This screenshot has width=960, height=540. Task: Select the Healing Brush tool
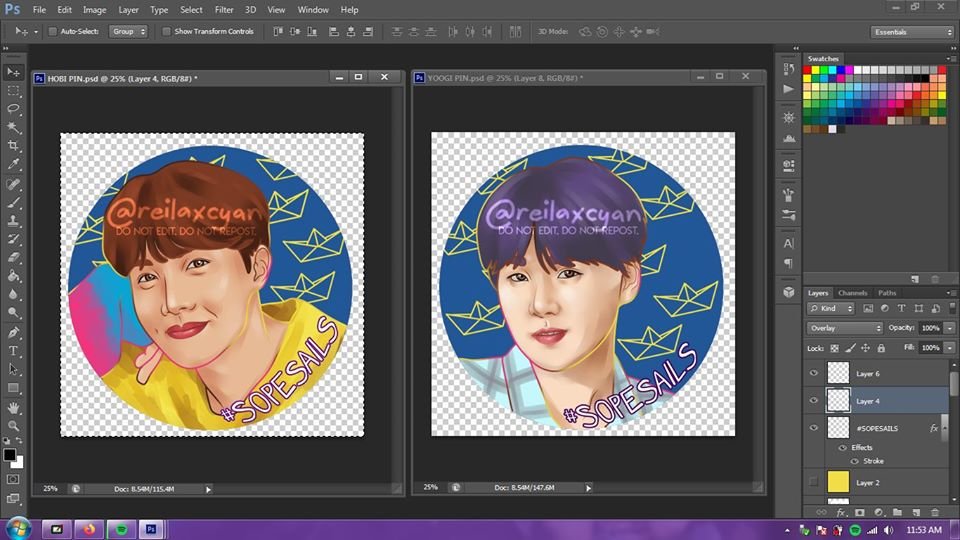click(13, 184)
